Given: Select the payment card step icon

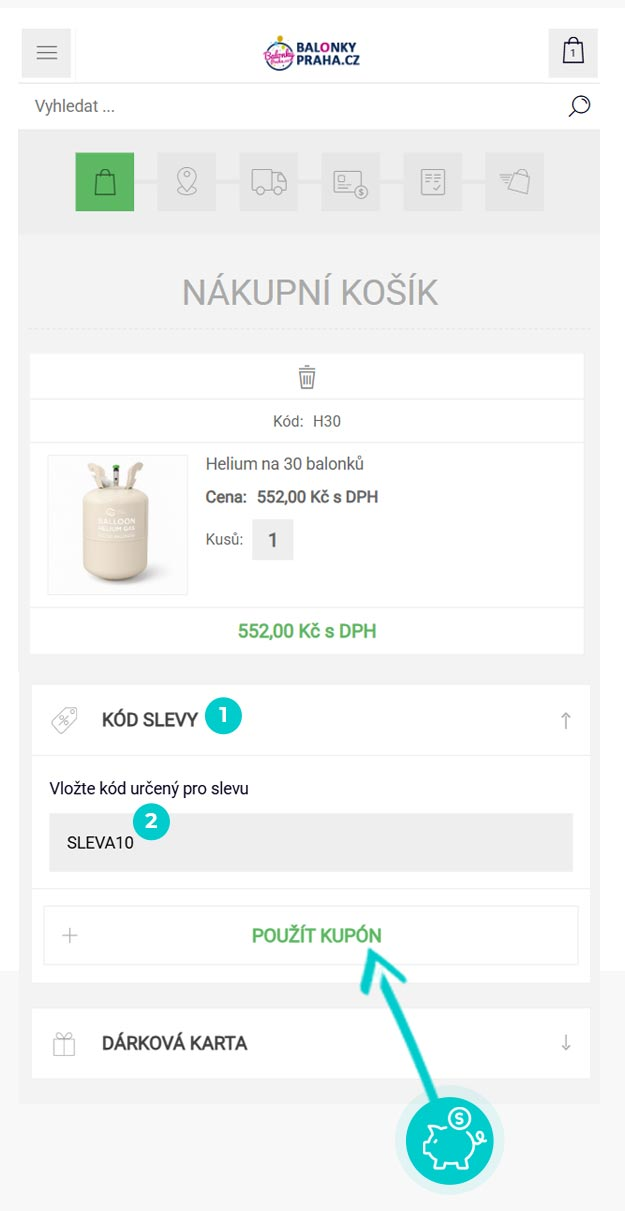Looking at the screenshot, I should pos(350,182).
